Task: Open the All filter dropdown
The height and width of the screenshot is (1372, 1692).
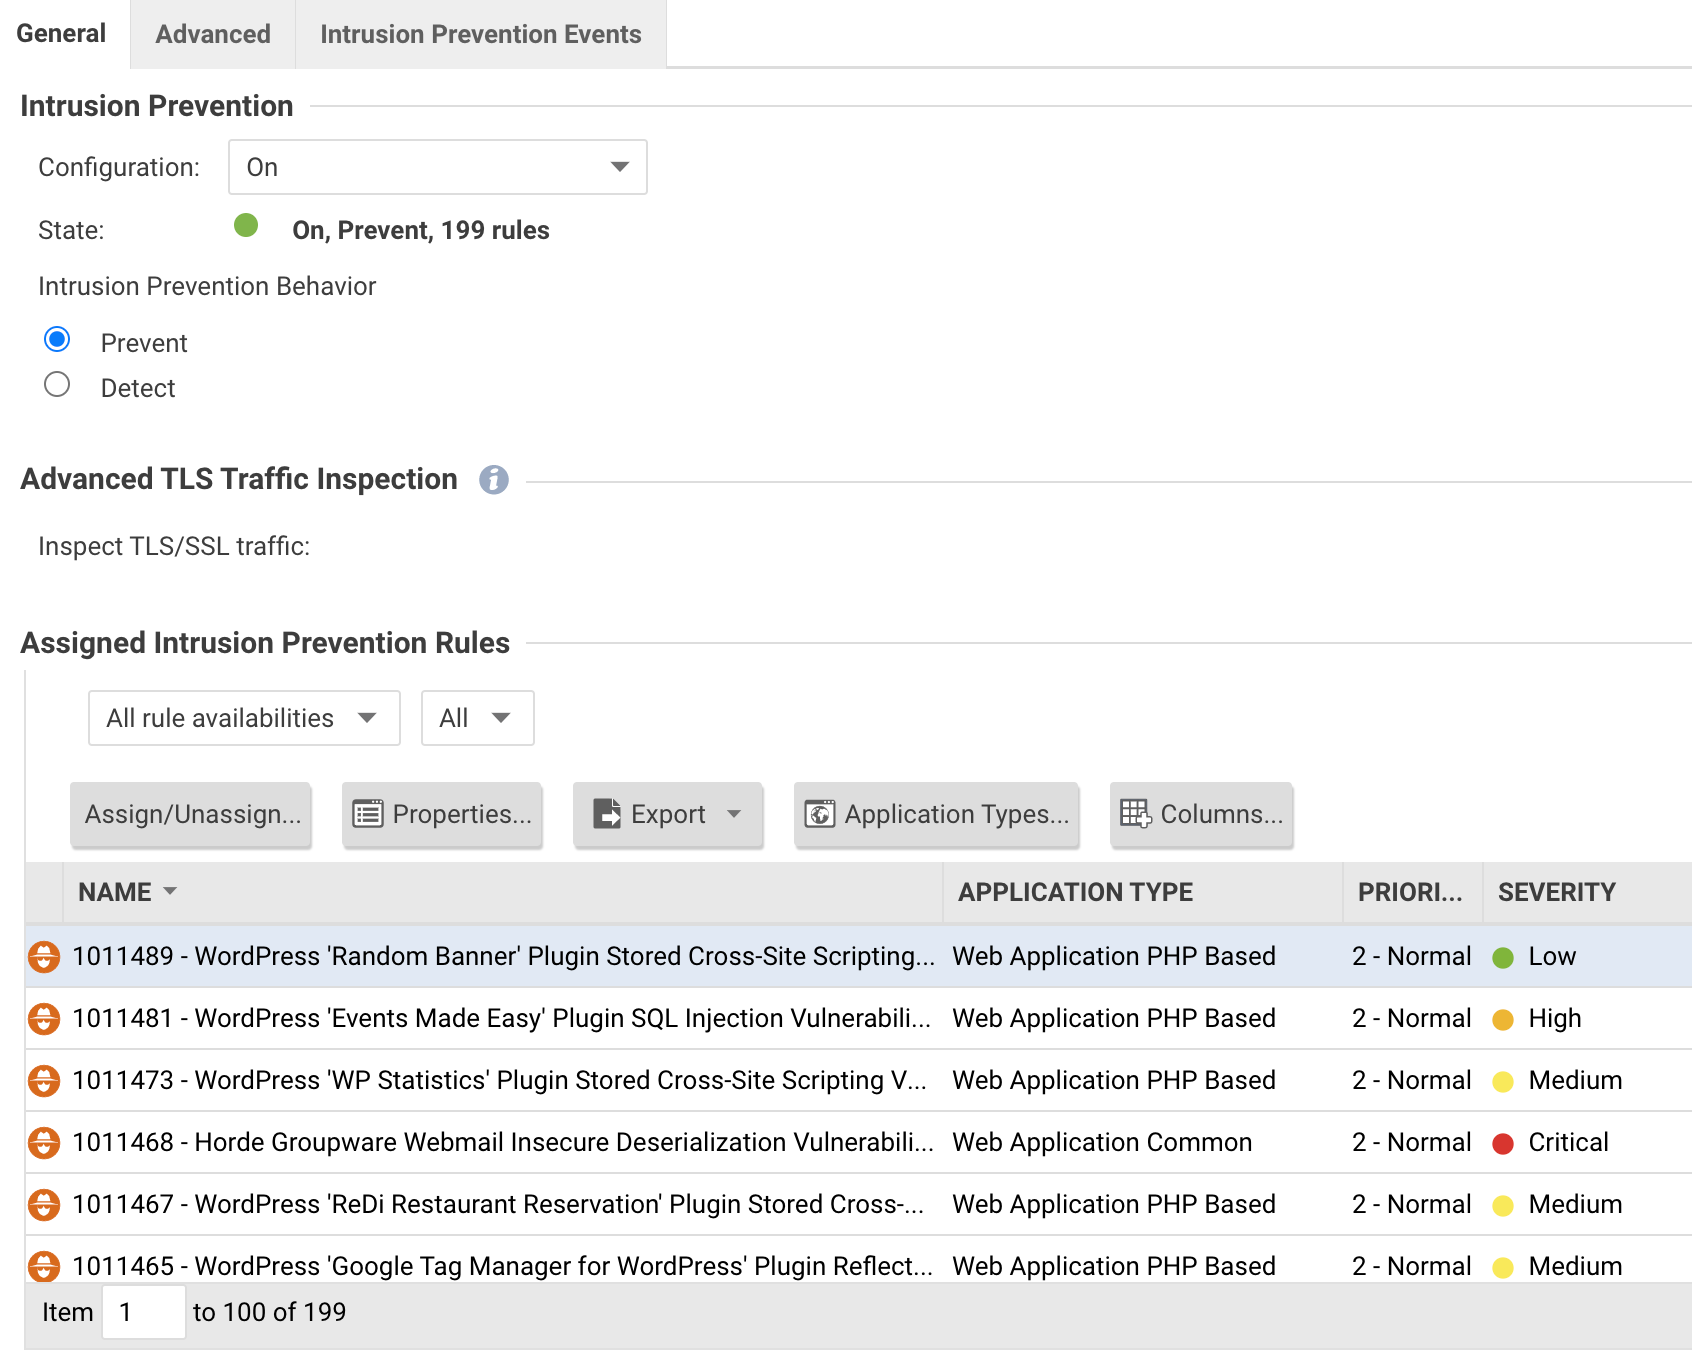Action: [477, 718]
